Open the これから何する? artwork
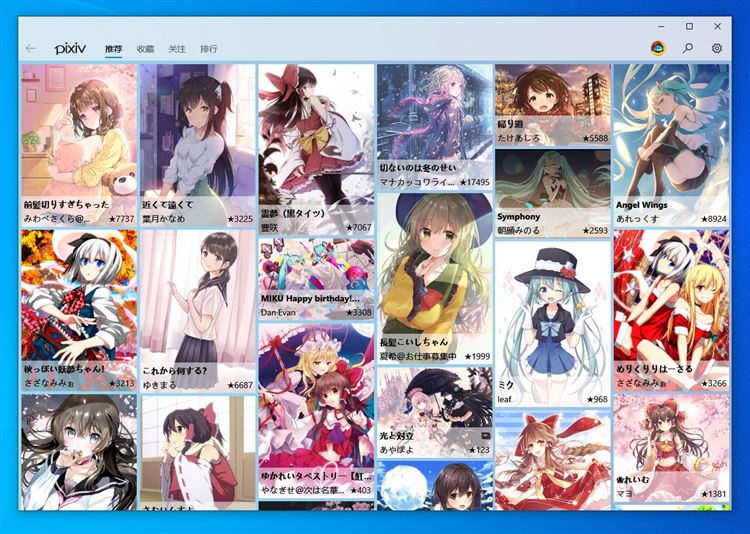This screenshot has width=750, height=534. (198, 311)
